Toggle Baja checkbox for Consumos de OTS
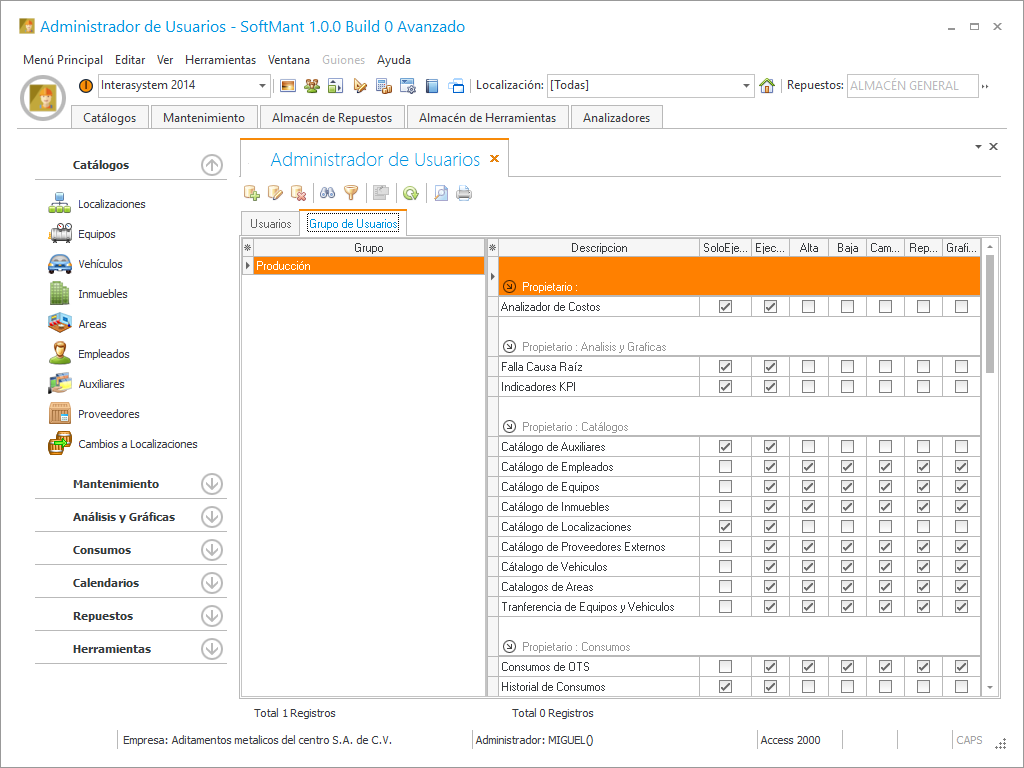This screenshot has width=1024, height=768. 847,667
